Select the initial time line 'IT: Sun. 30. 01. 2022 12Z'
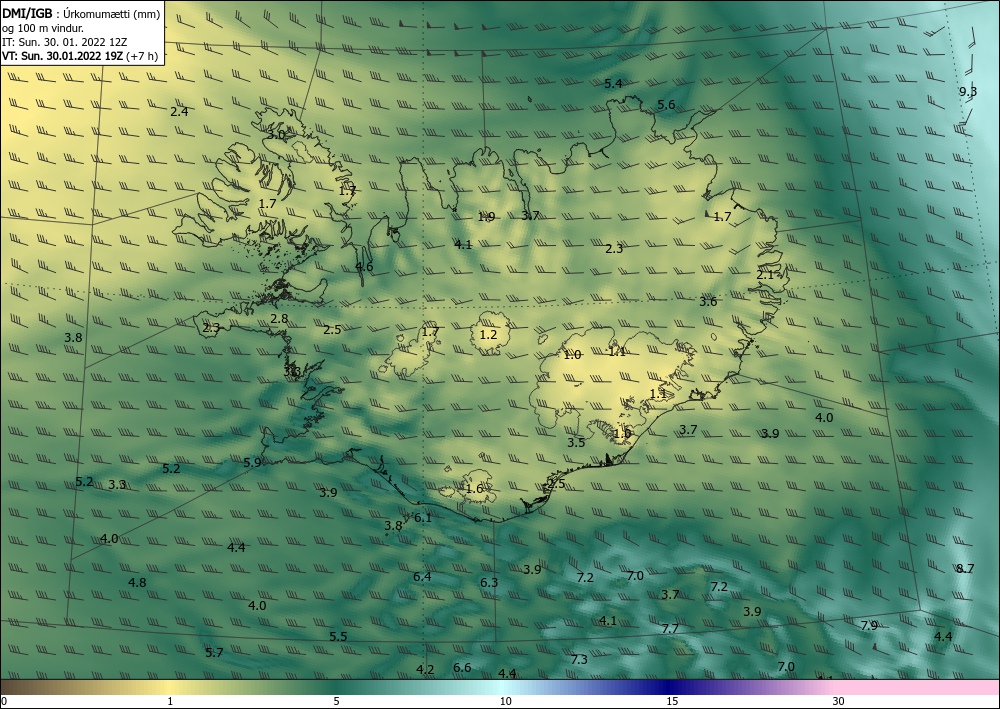 pyautogui.click(x=64, y=42)
